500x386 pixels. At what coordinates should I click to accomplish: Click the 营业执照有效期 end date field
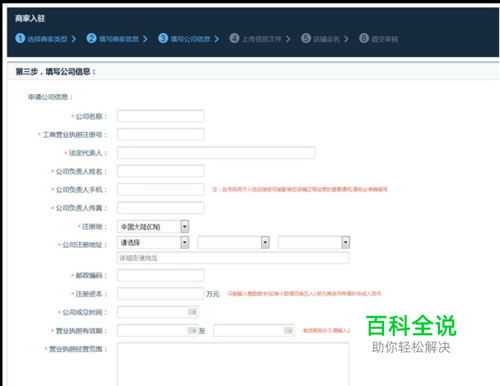[x=254, y=331]
